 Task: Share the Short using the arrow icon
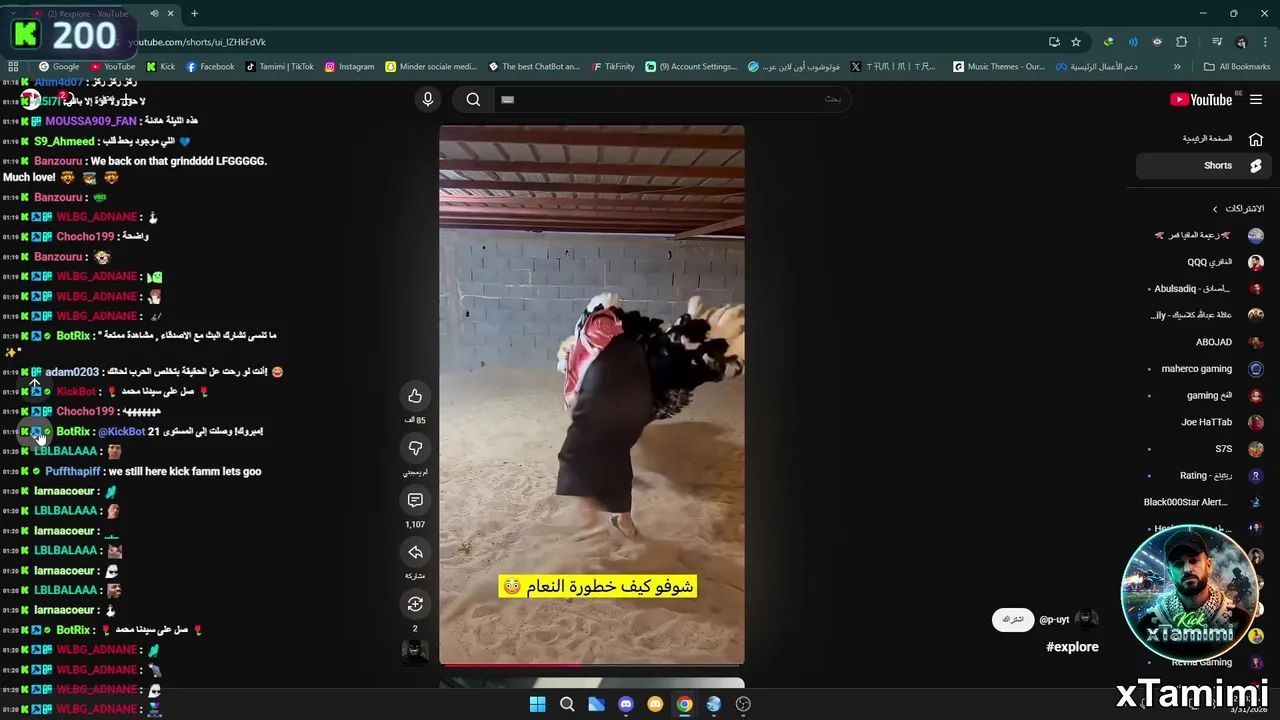click(x=415, y=552)
